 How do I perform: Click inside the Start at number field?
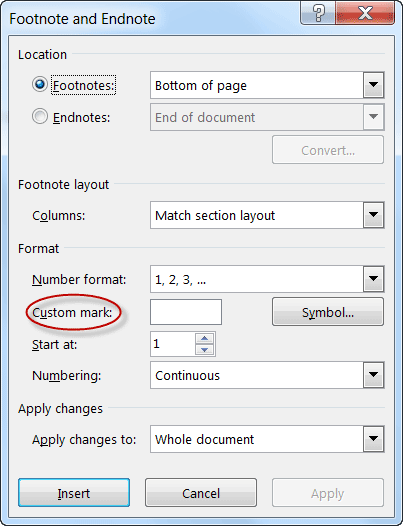pos(172,344)
